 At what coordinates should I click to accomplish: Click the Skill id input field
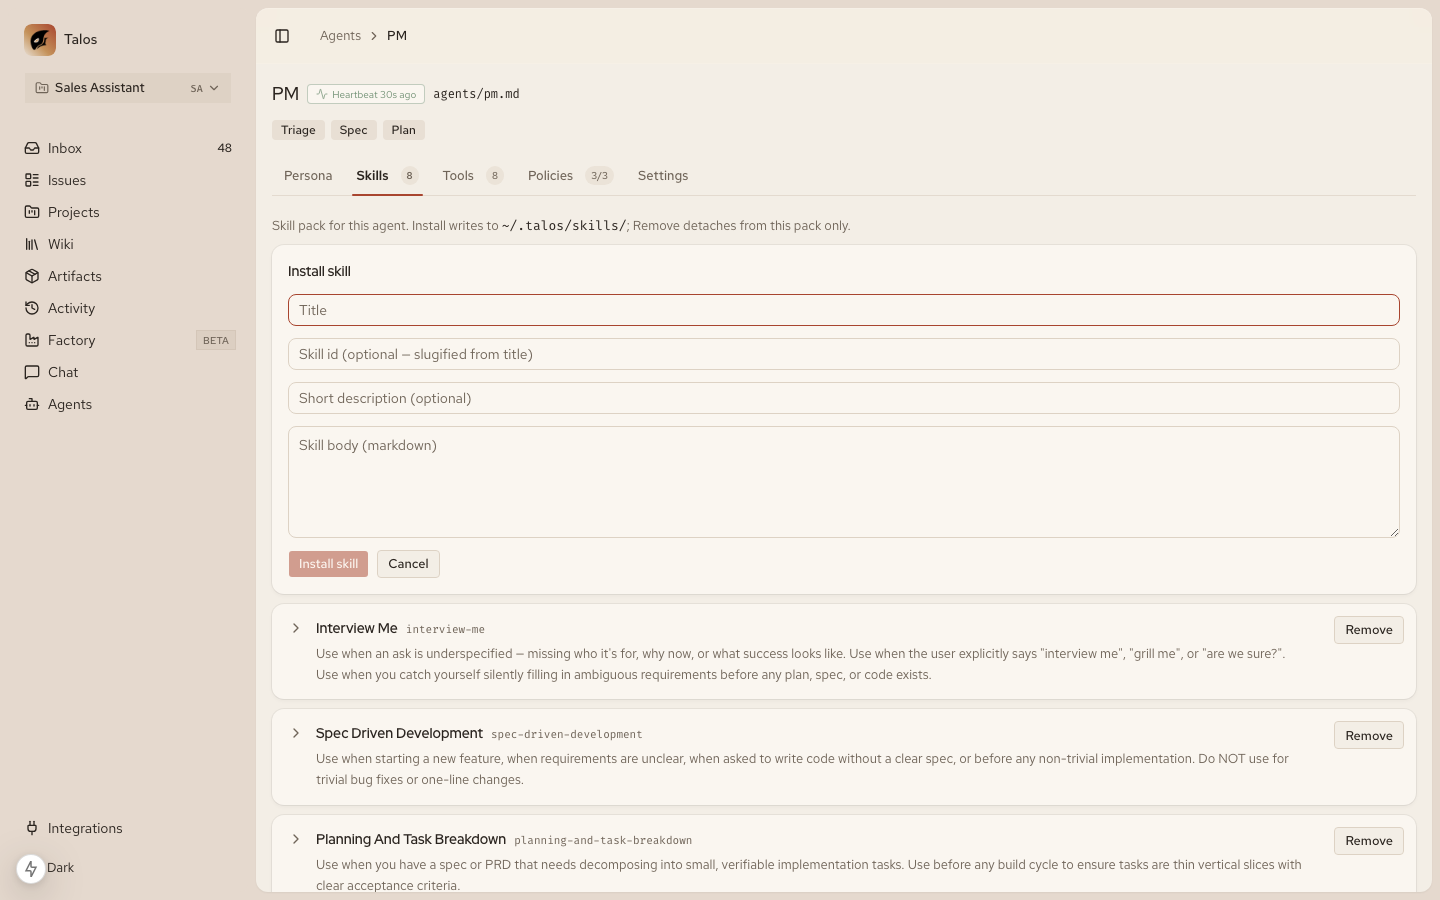(x=844, y=354)
